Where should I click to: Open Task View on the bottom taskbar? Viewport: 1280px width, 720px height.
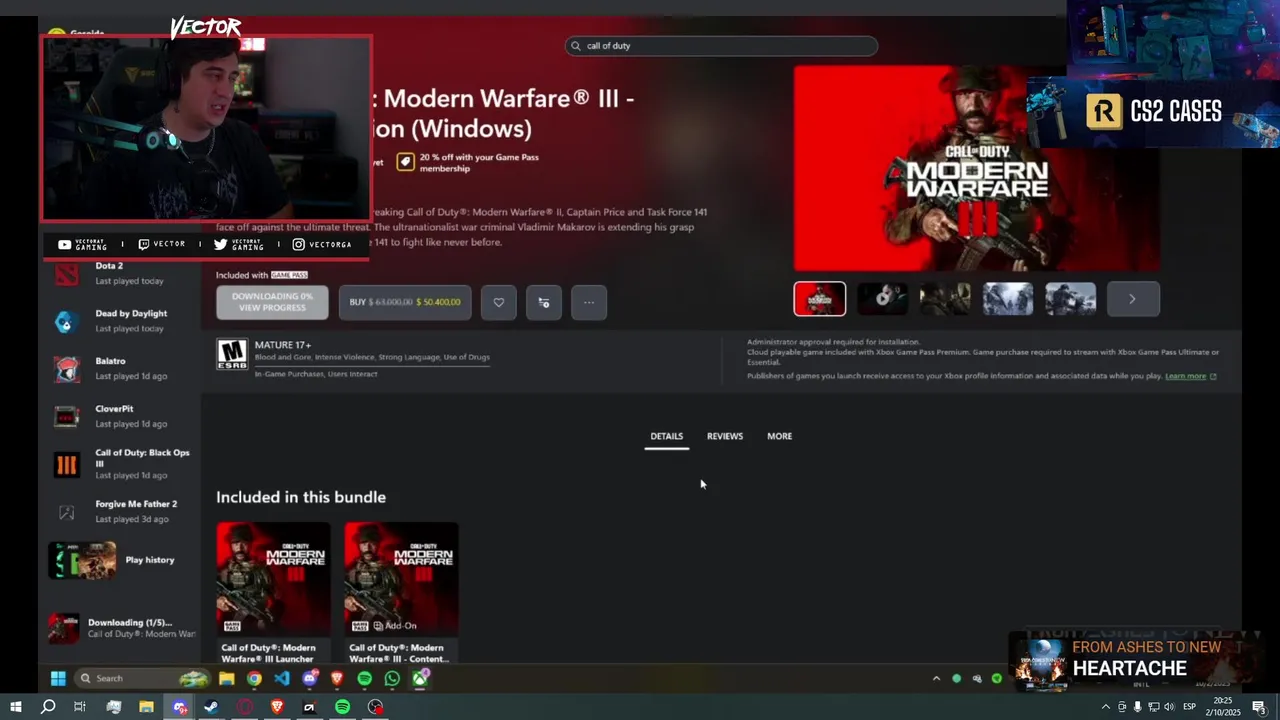(x=80, y=707)
